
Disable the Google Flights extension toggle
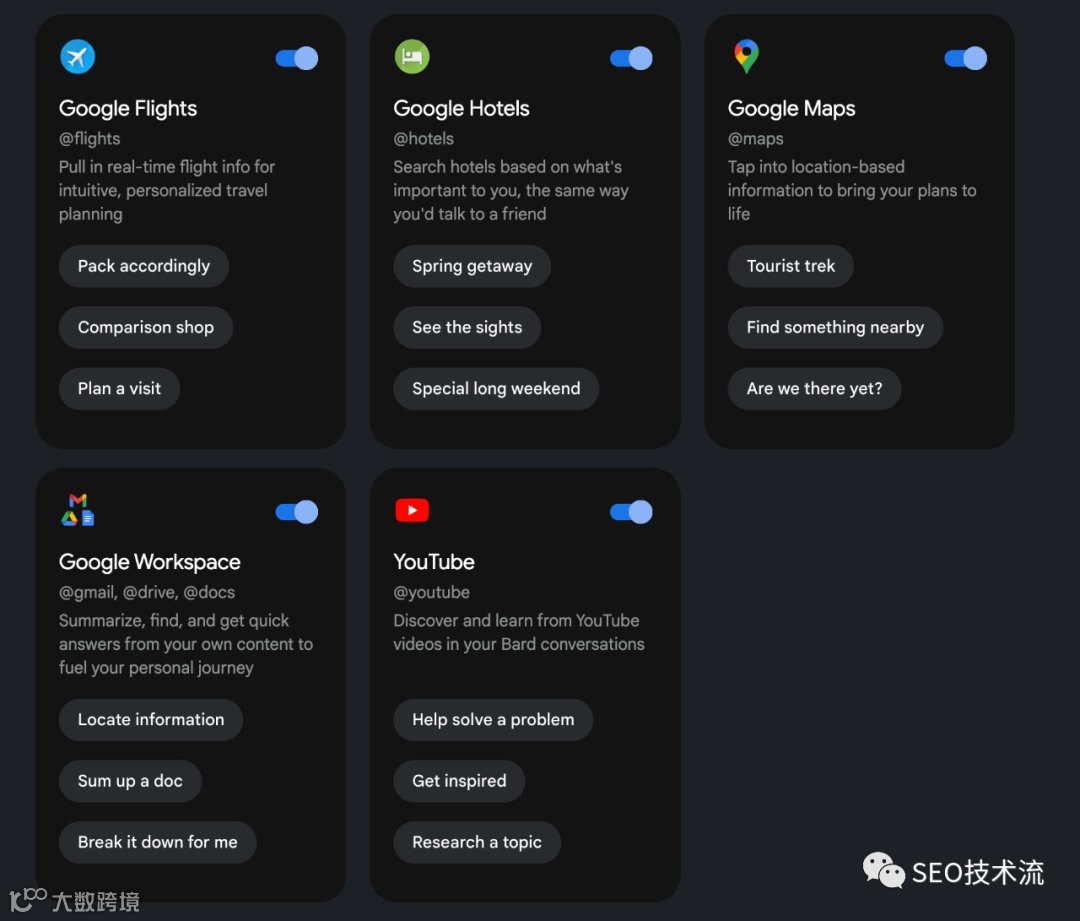297,58
